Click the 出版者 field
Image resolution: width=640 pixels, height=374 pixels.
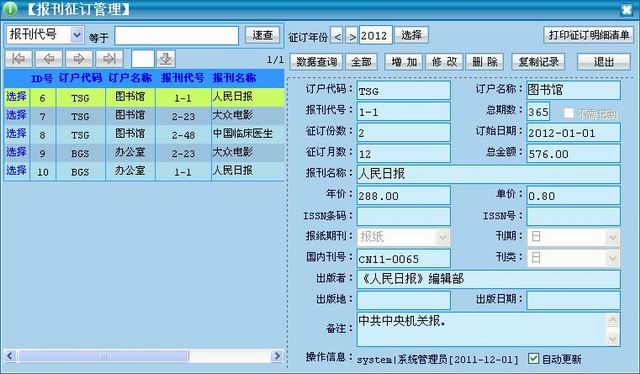tap(489, 279)
